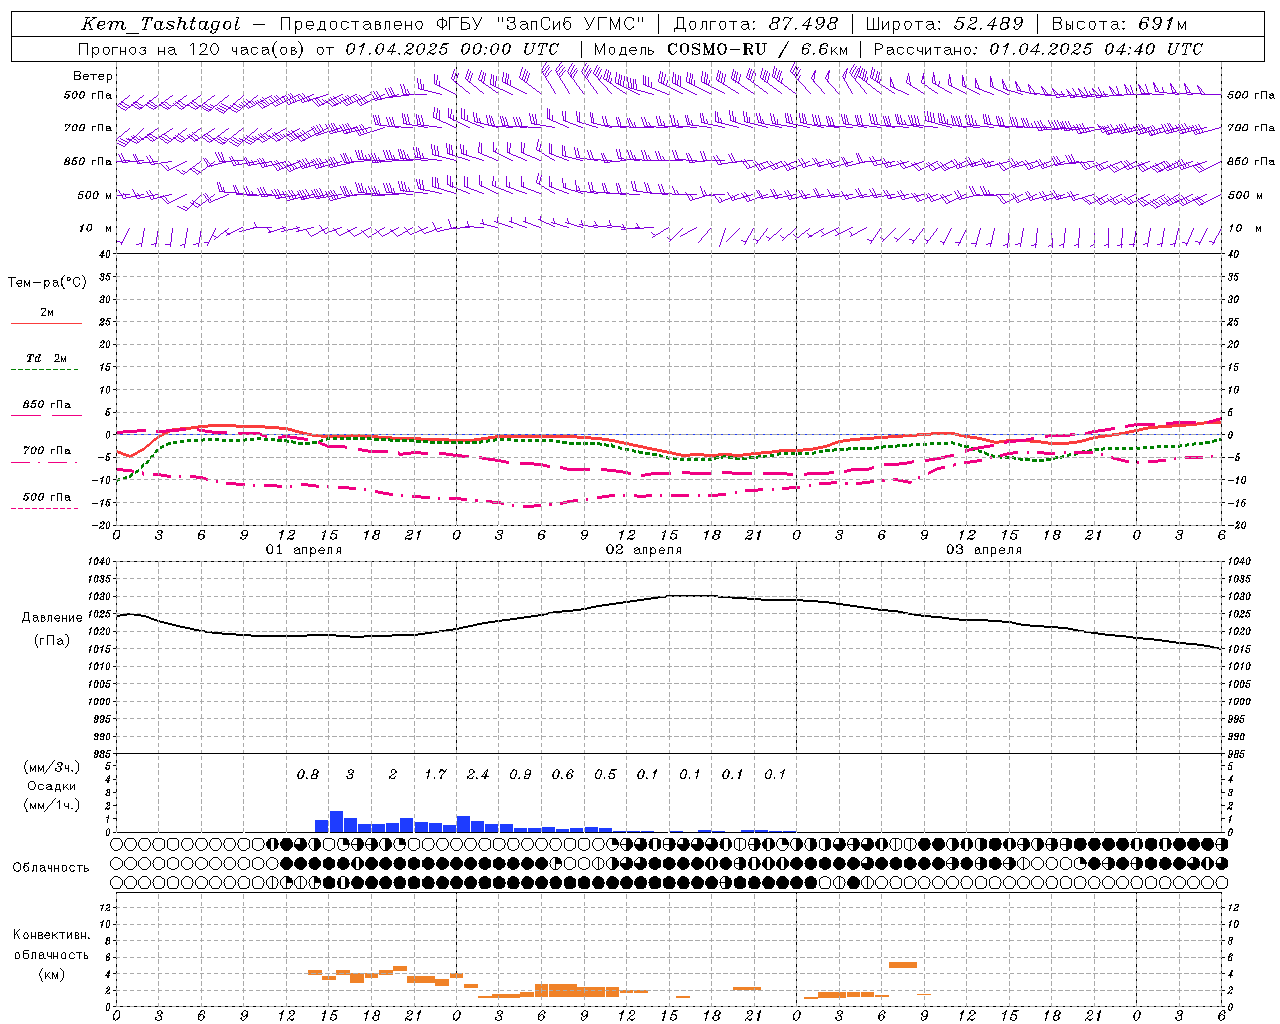The width and height of the screenshot is (1280, 1024).
Task: Click the solid red line sample under "2м"
Action: tap(46, 323)
